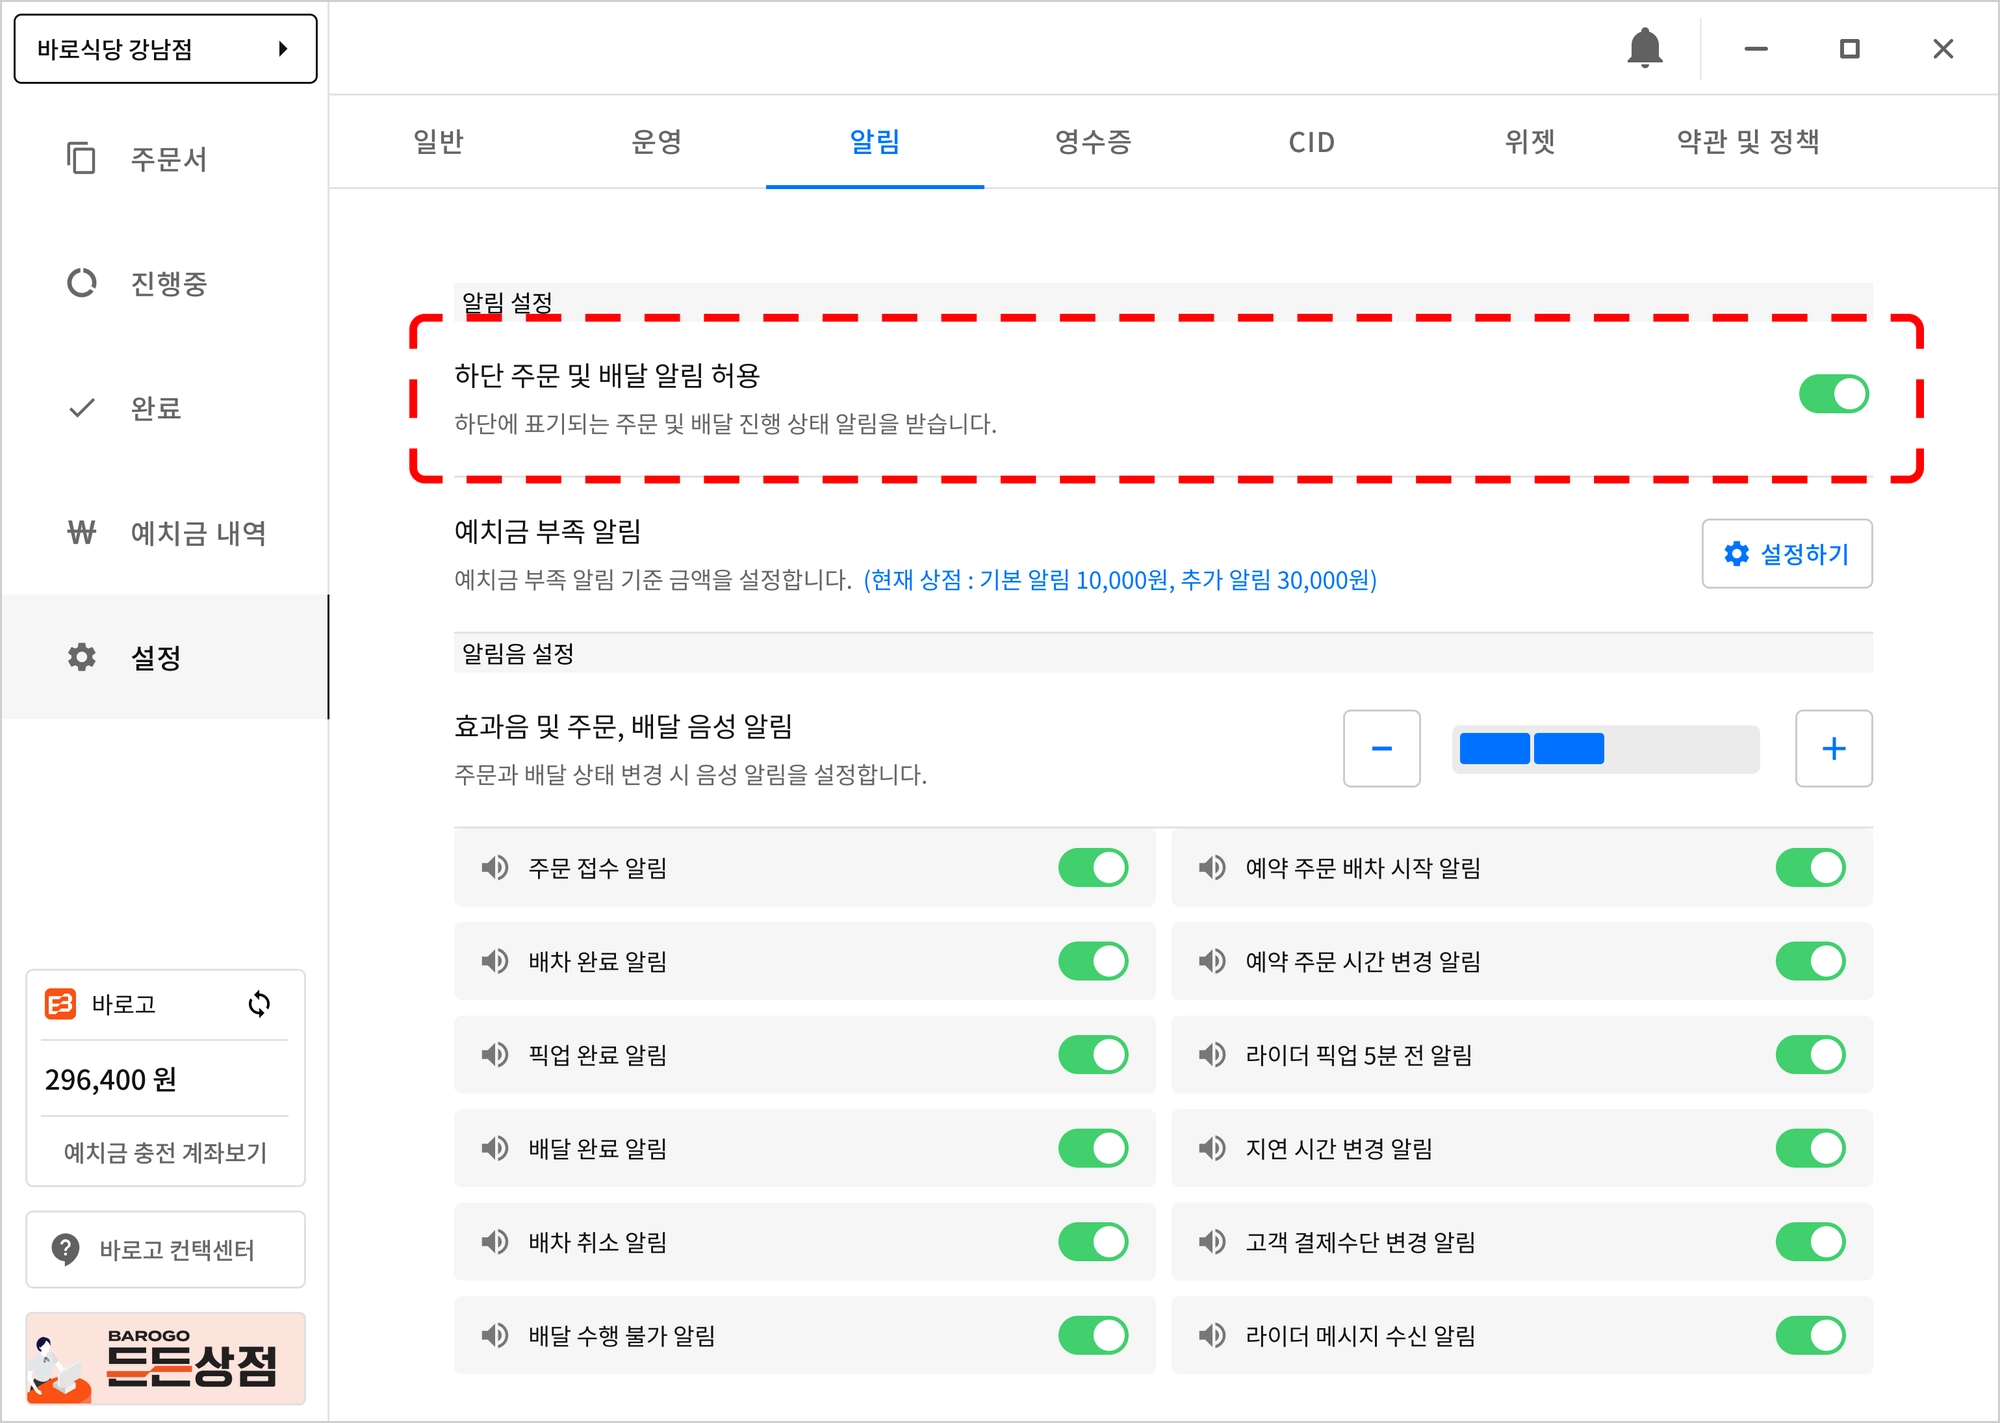
Task: Turn off 배차 완료 알림 toggle
Action: pos(1093,961)
